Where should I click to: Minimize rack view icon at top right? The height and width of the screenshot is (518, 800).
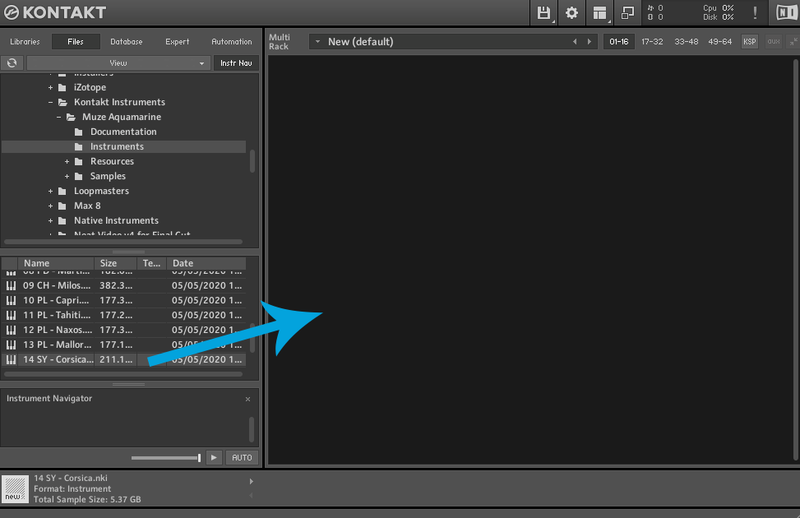coord(793,42)
